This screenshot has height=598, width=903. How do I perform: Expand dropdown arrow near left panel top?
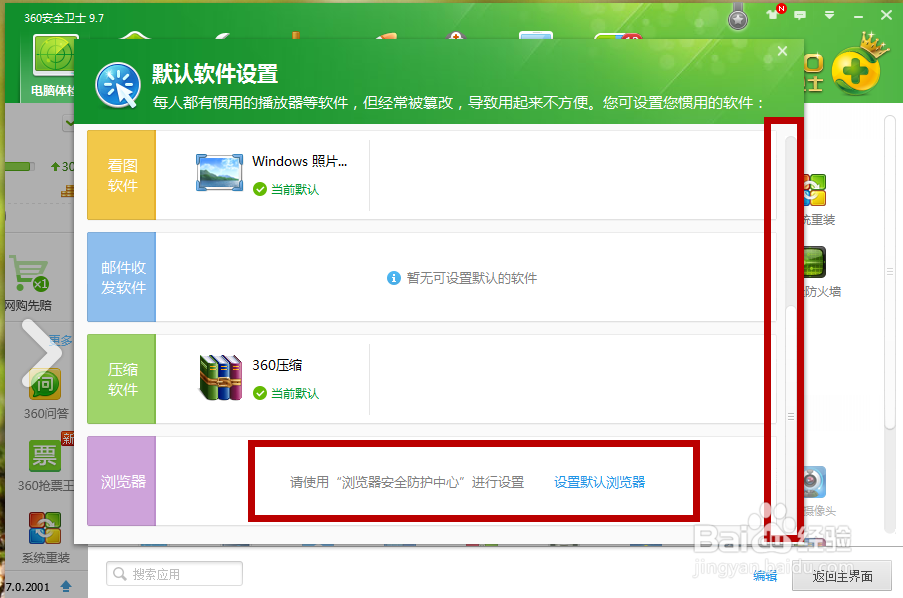click(69, 123)
